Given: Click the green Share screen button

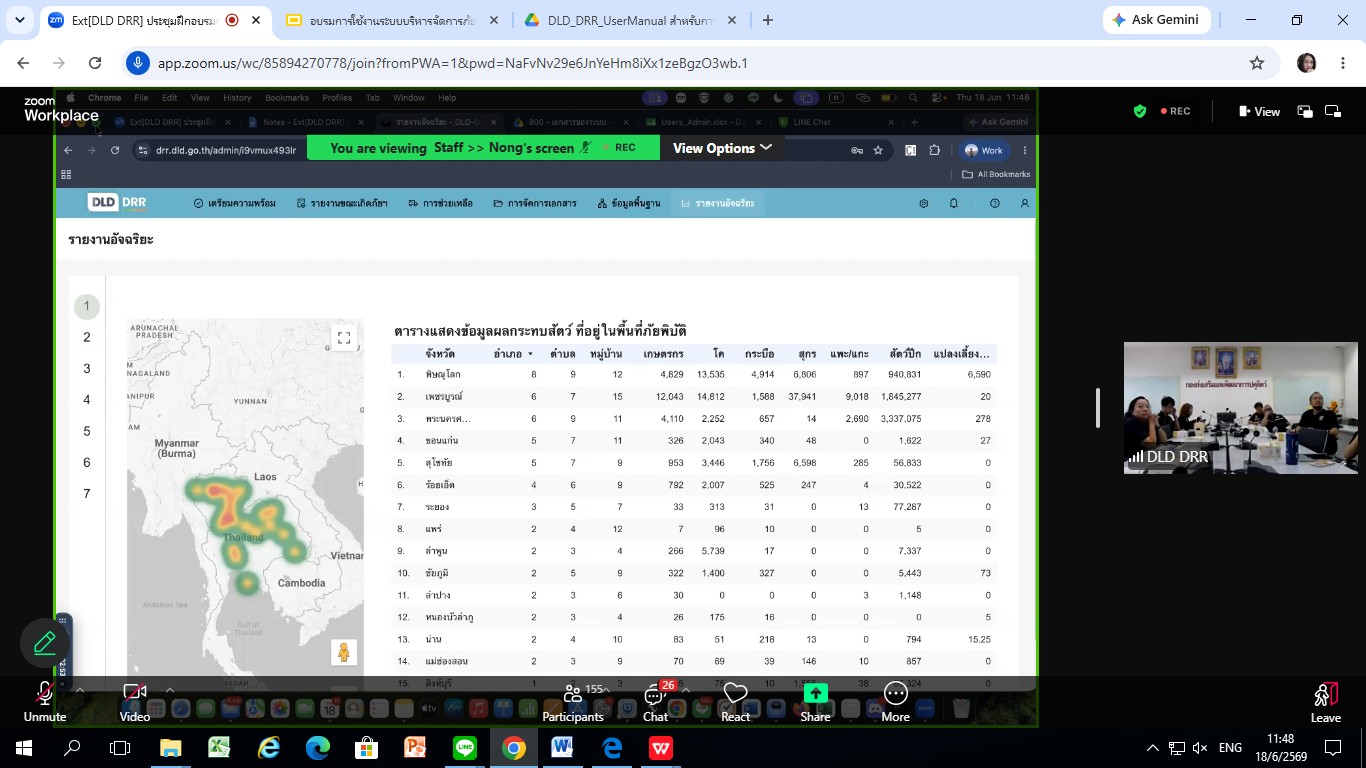Looking at the screenshot, I should [x=815, y=702].
